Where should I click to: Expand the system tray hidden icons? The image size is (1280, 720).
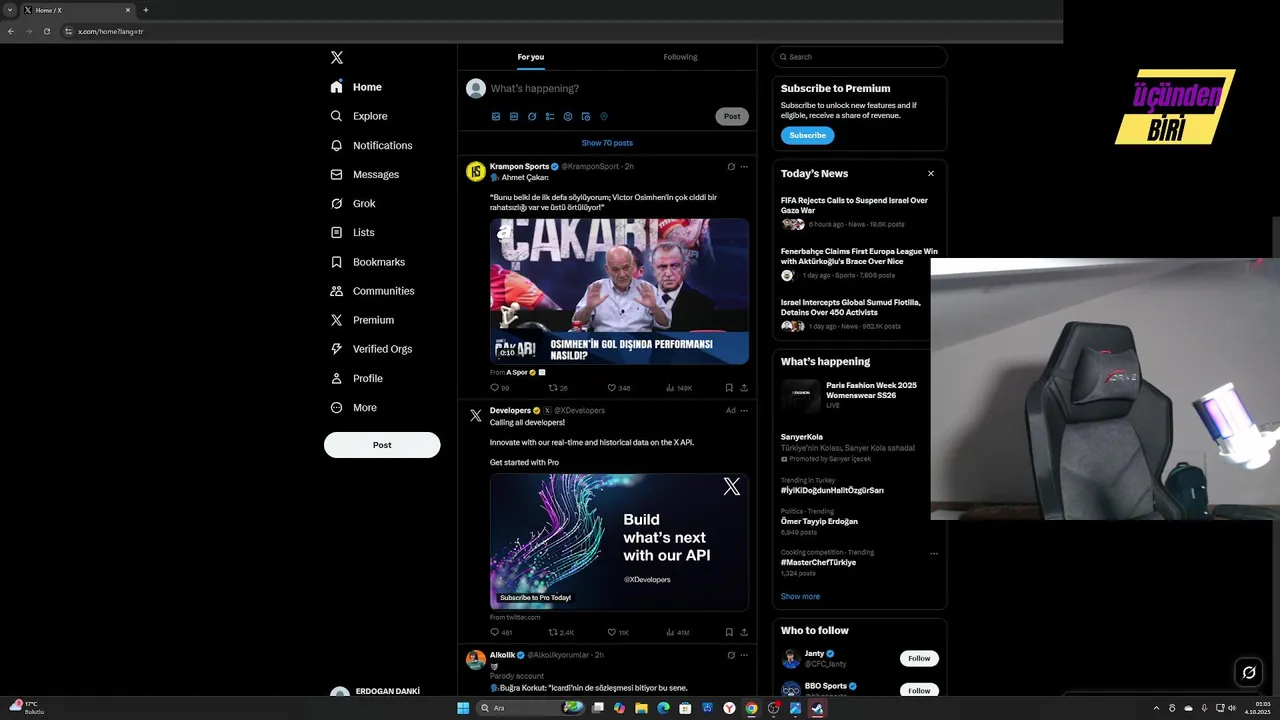1157,708
